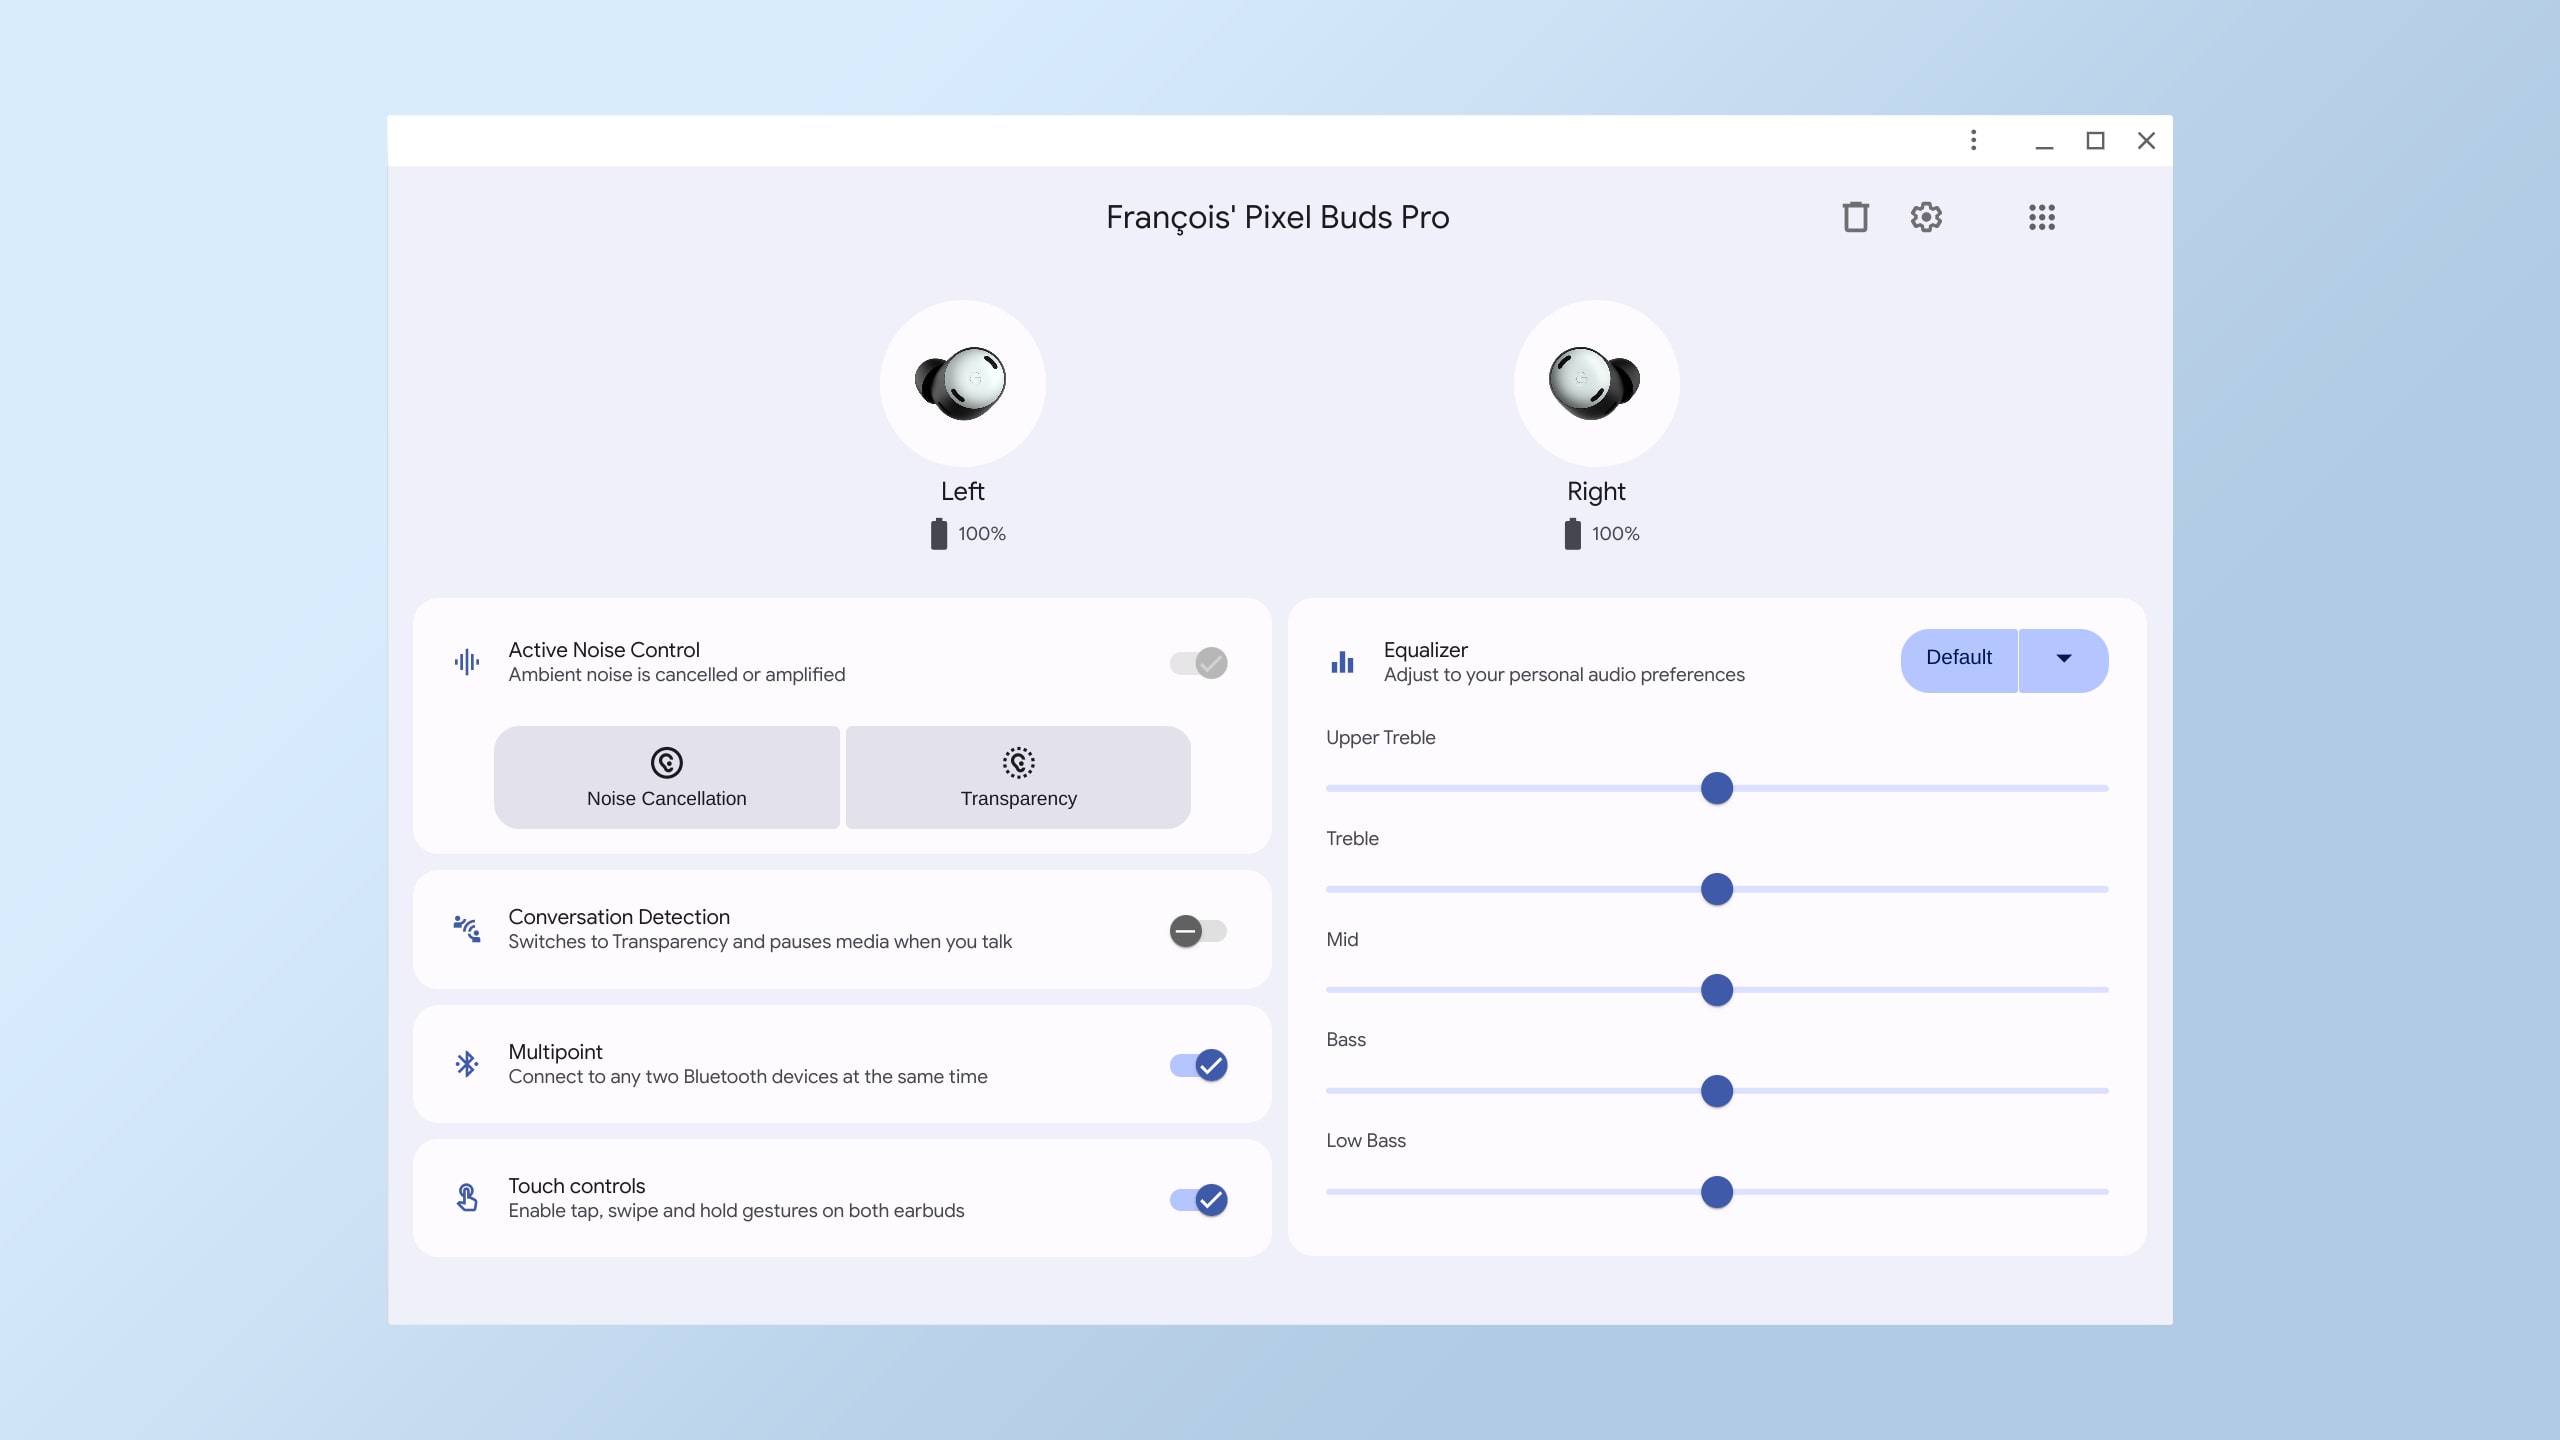Click the grid/apps icon at top right
Image resolution: width=2560 pixels, height=1440 pixels.
point(2040,216)
